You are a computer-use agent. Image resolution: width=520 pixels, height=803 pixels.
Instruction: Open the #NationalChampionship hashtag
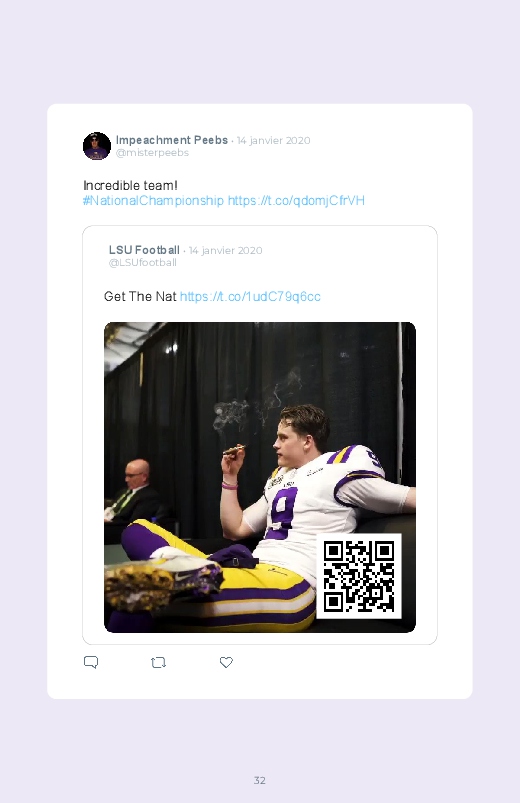tap(153, 200)
